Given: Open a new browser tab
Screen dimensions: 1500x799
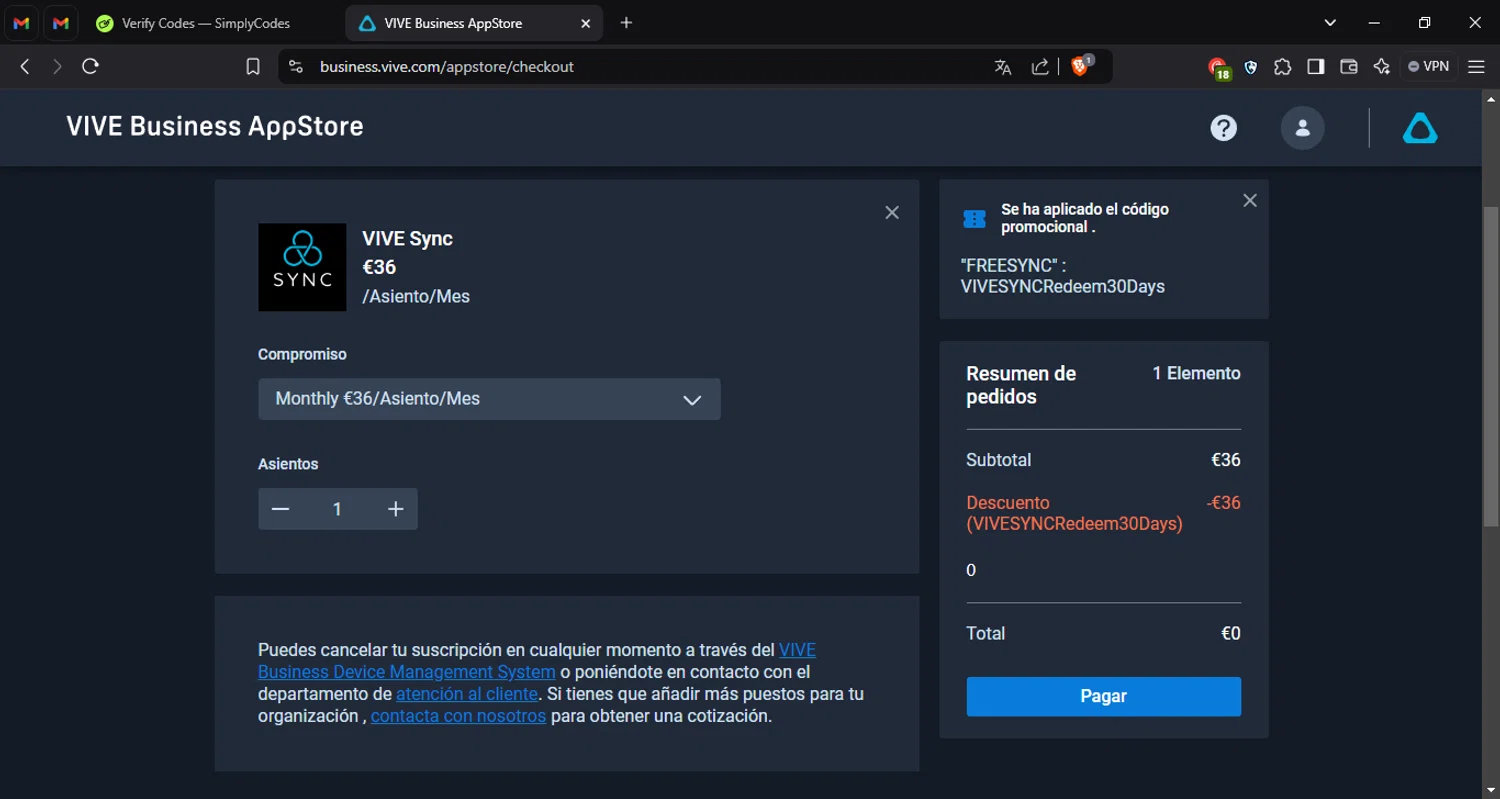Looking at the screenshot, I should point(626,23).
